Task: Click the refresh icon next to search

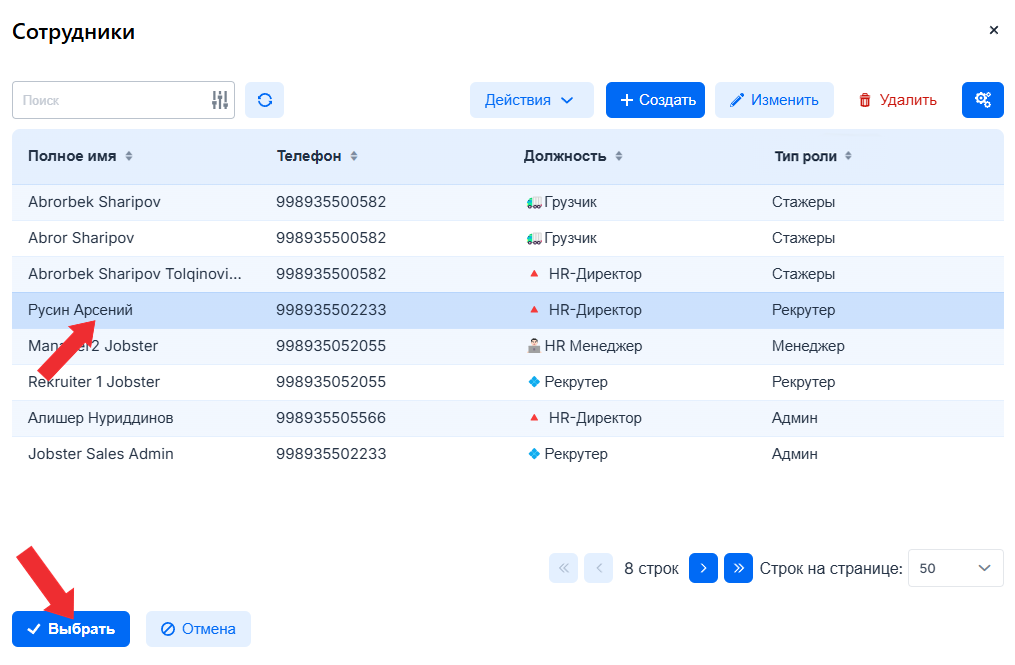Action: tap(264, 100)
